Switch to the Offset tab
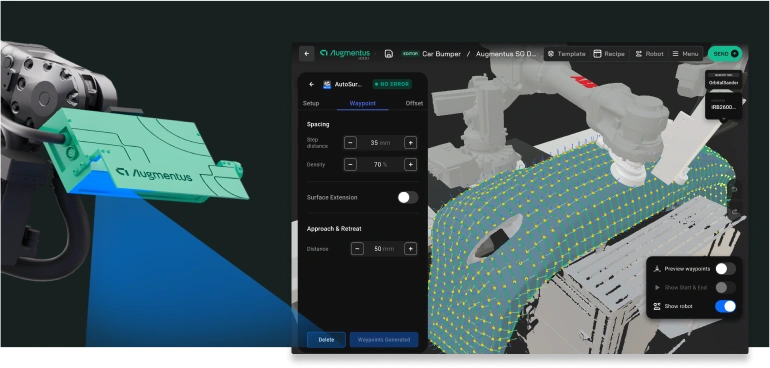The width and height of the screenshot is (770, 368). [414, 103]
